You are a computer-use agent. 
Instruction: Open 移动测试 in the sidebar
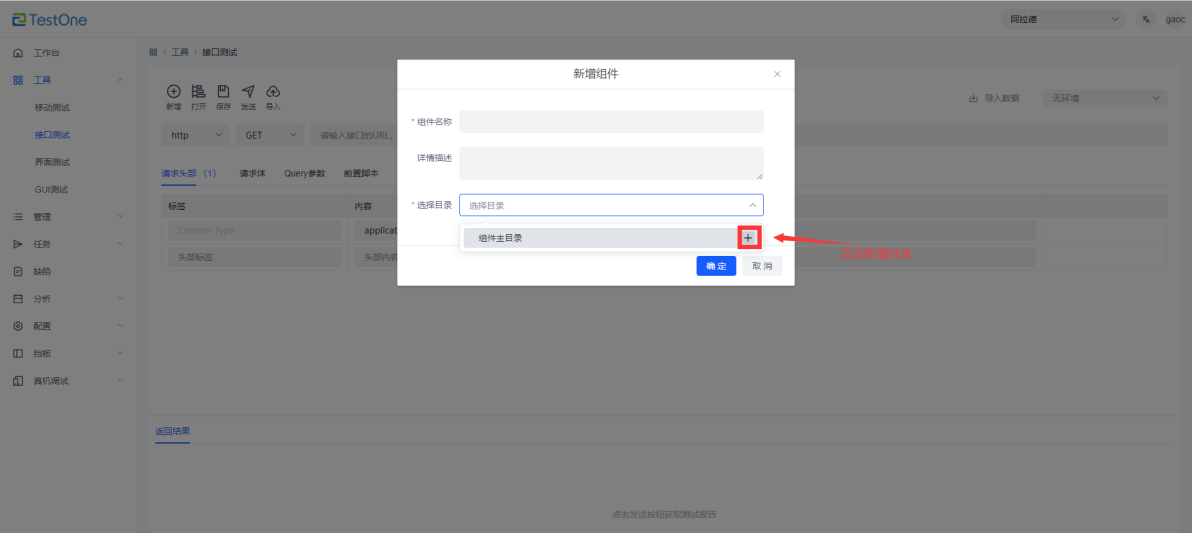point(52,107)
